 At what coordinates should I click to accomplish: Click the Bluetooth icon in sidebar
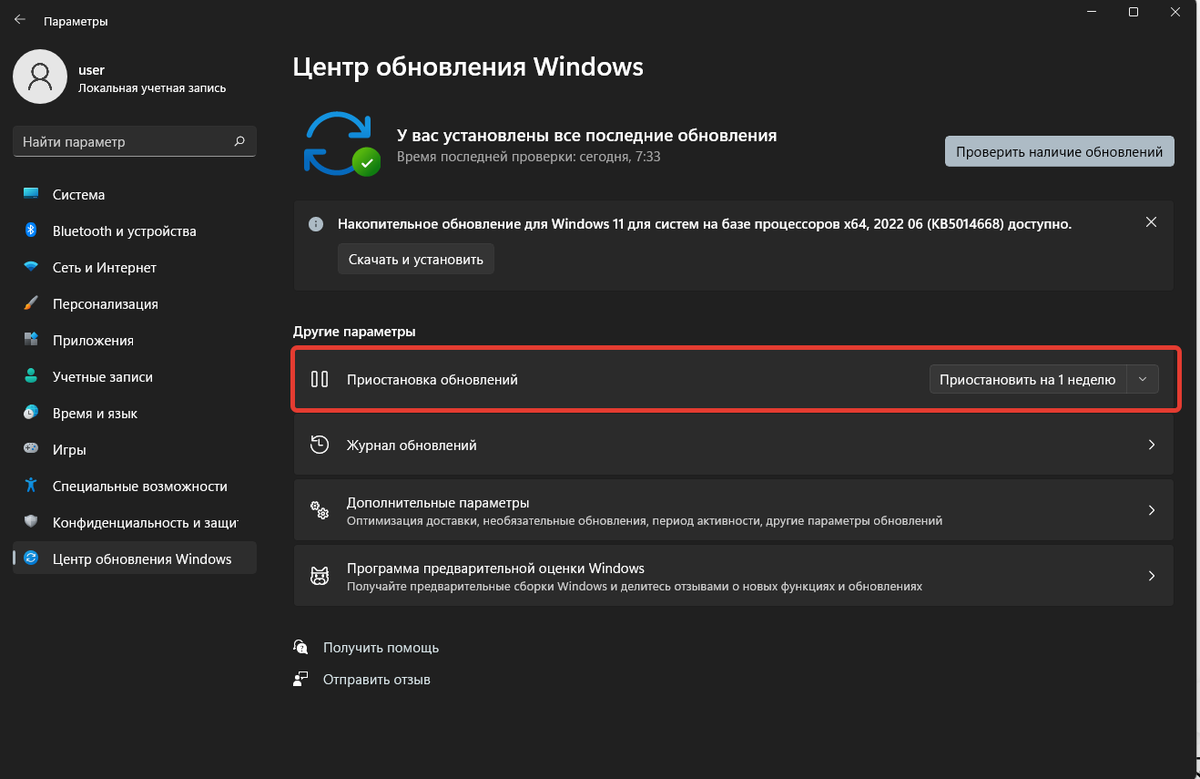coord(31,231)
